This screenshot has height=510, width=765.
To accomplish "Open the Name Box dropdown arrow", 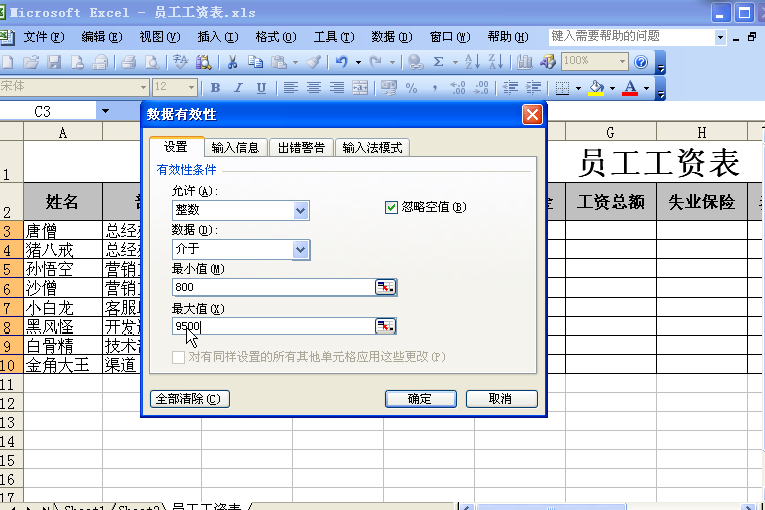I will pyautogui.click(x=105, y=111).
